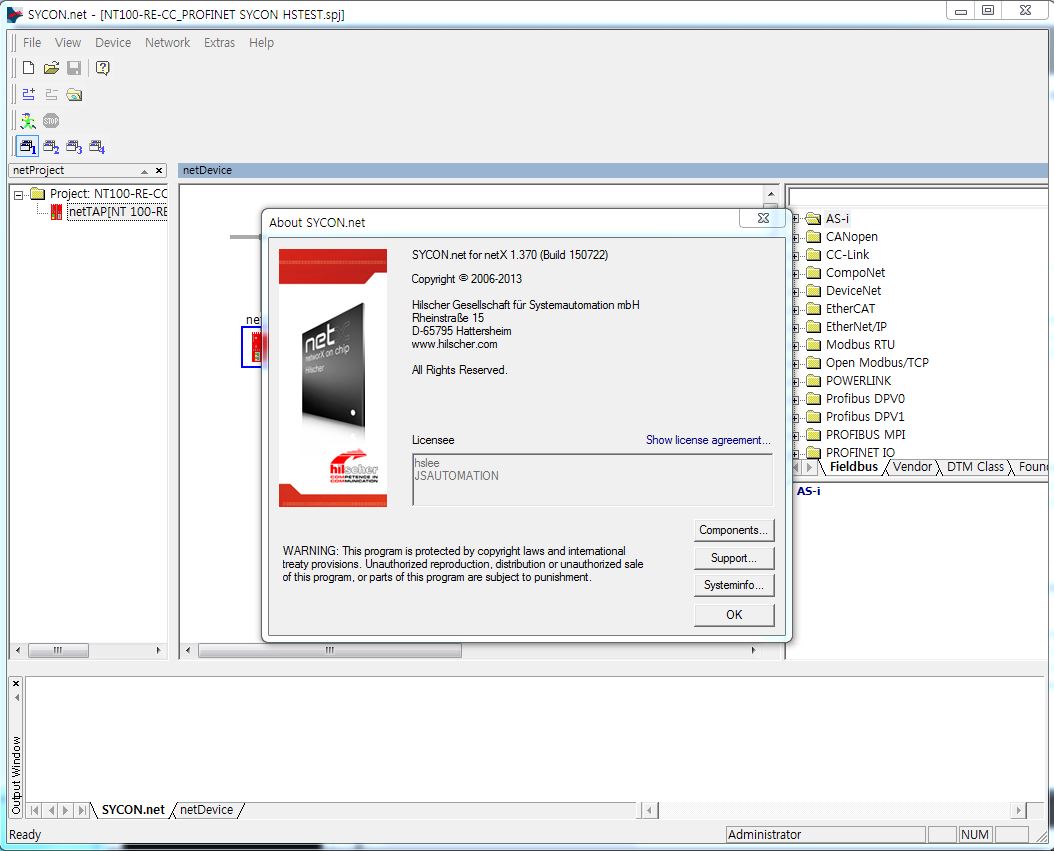Select the SYCON.net output tab
The height and width of the screenshot is (851, 1054).
click(133, 810)
